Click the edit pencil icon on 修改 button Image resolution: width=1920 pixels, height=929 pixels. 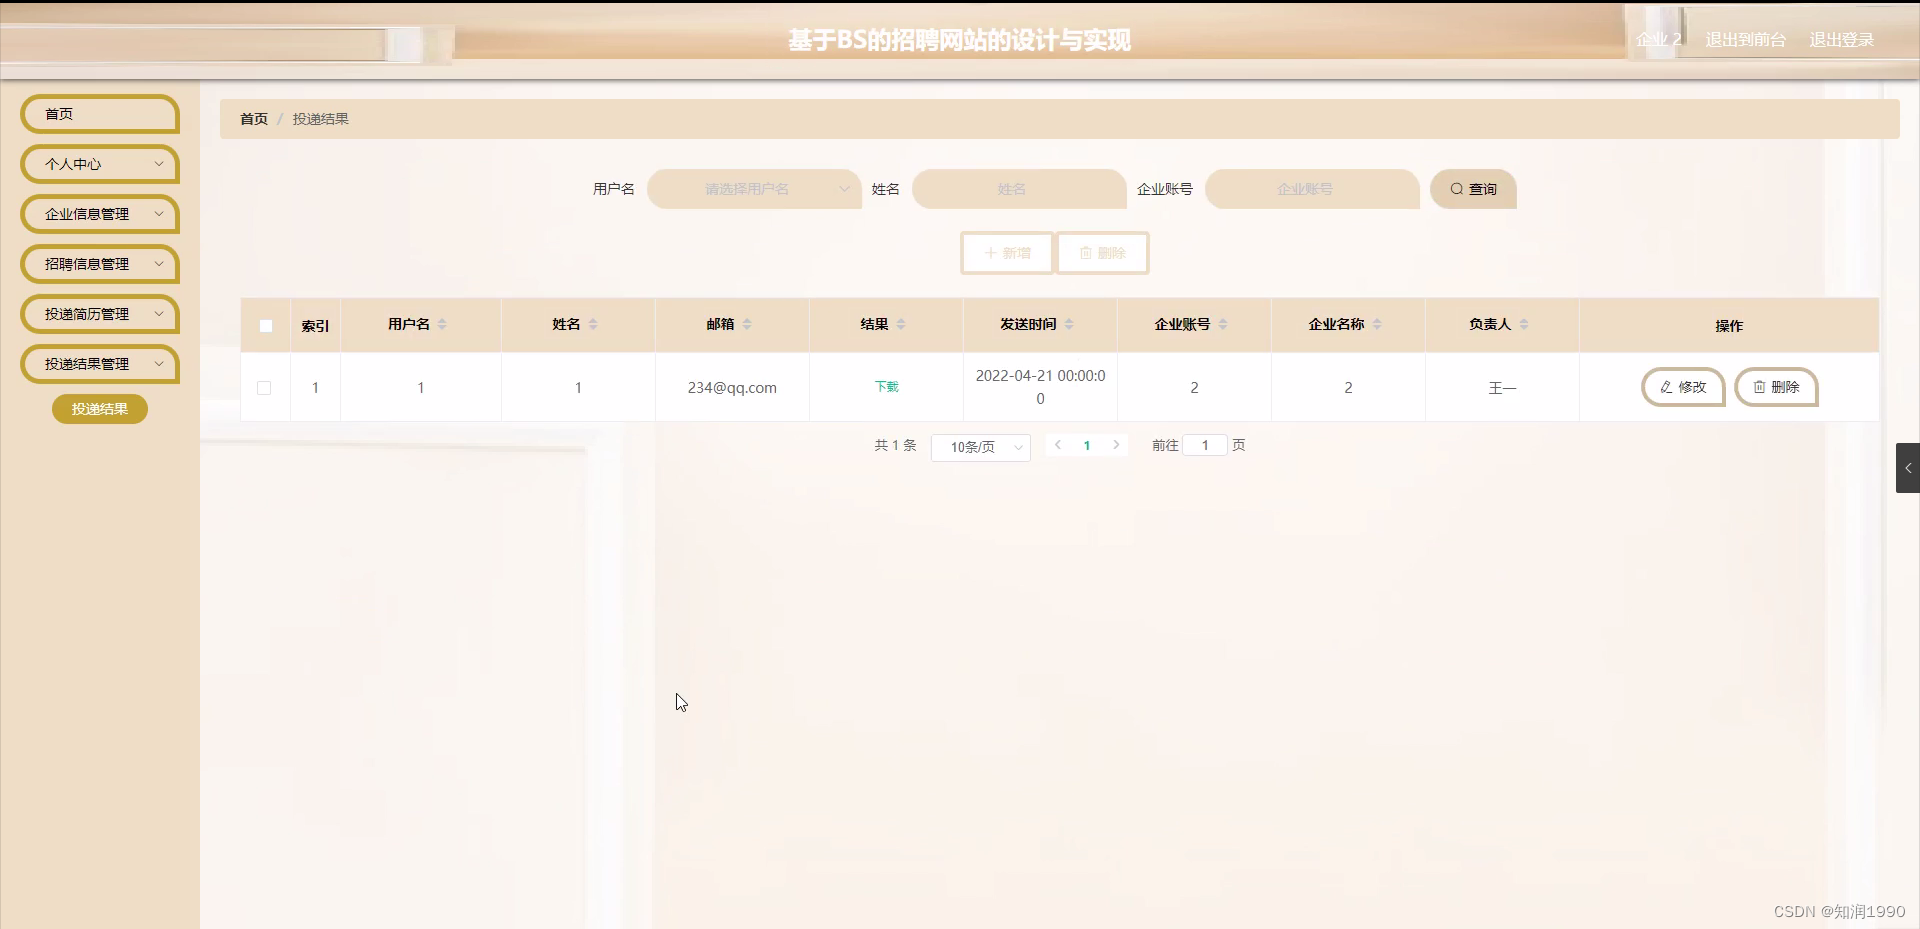[1666, 388]
